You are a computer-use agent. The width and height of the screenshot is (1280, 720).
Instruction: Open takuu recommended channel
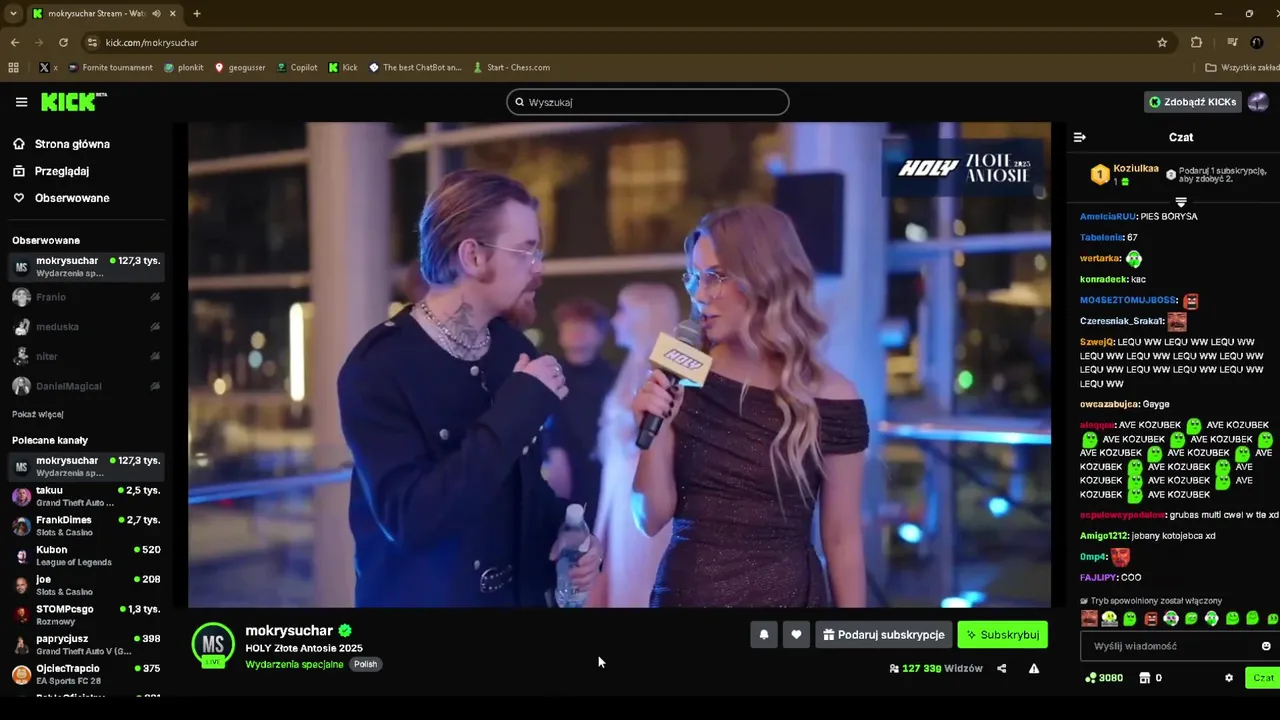pyautogui.click(x=86, y=496)
